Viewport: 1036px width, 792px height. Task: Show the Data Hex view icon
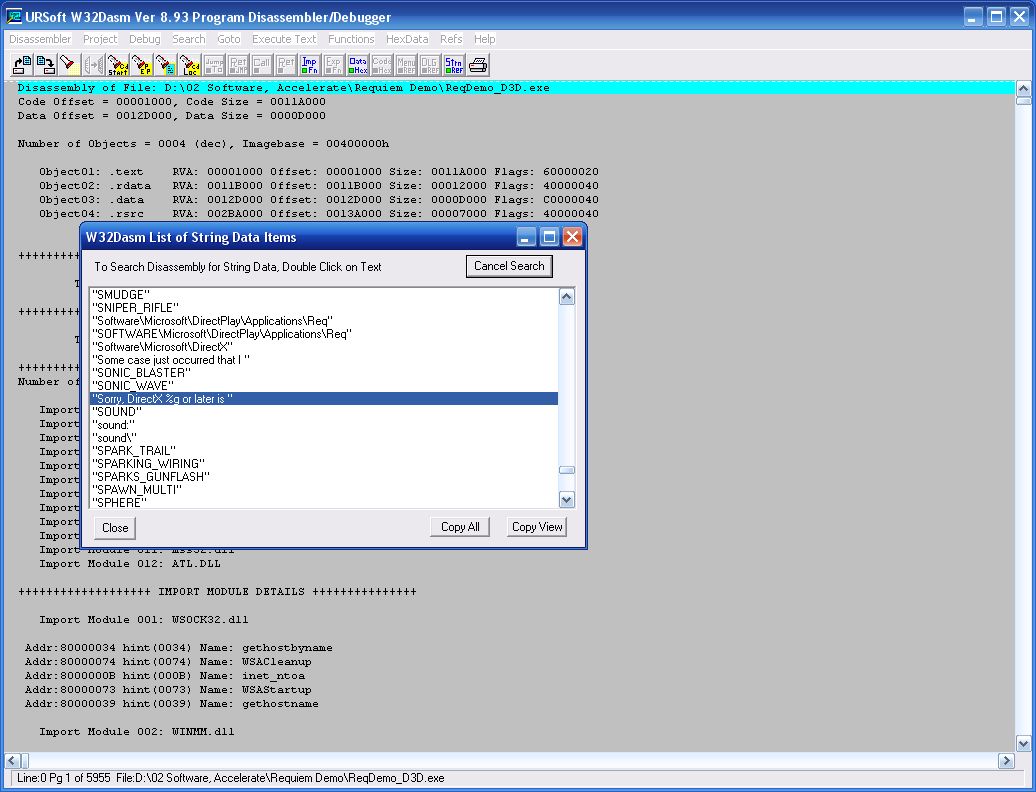(358, 65)
